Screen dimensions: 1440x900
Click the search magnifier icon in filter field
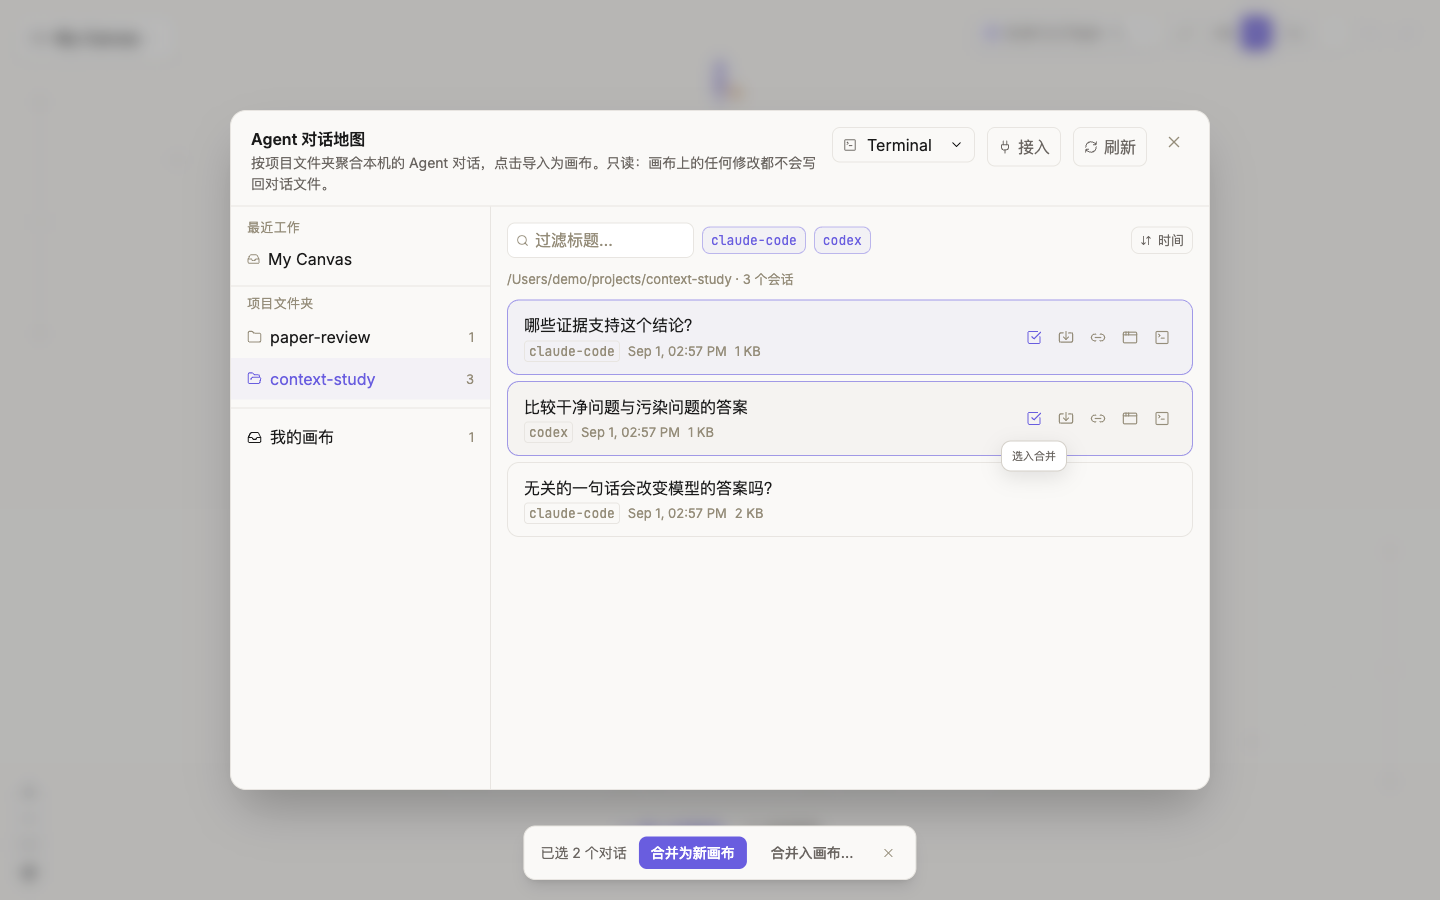point(522,241)
